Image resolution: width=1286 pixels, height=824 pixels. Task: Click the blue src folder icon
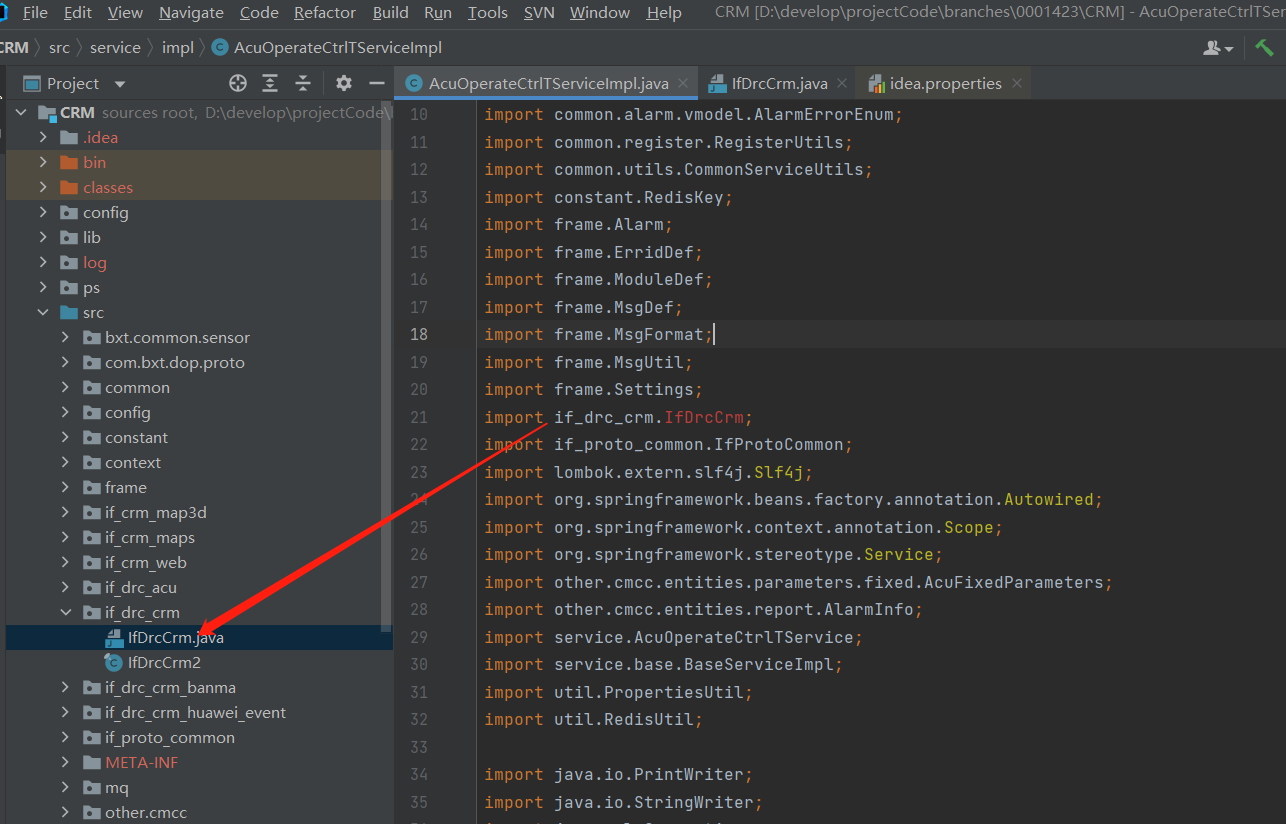(x=69, y=312)
